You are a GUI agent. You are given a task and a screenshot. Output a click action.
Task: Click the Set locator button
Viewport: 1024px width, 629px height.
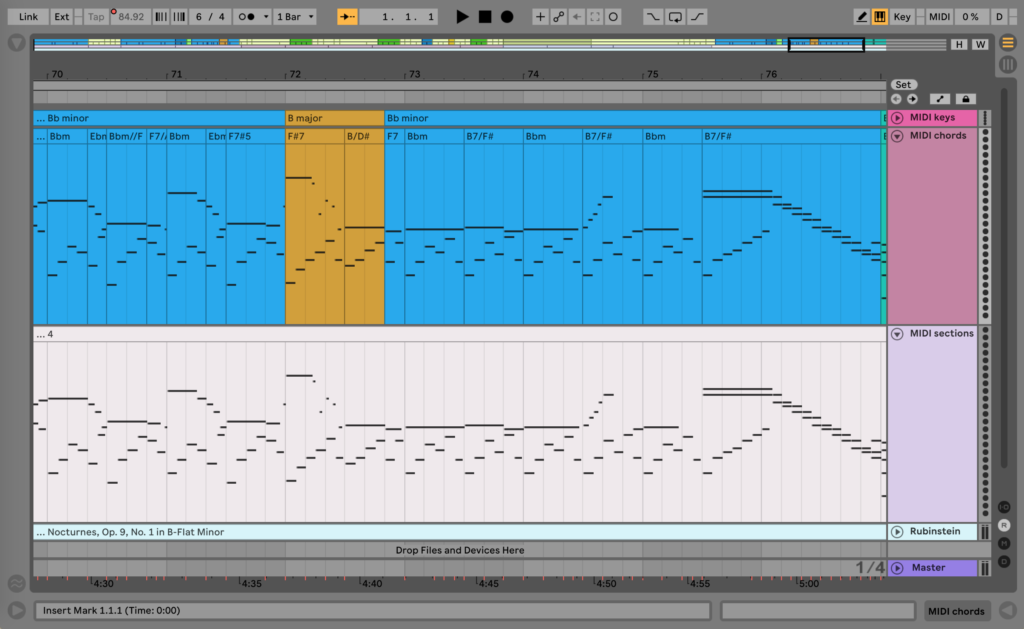[x=903, y=84]
